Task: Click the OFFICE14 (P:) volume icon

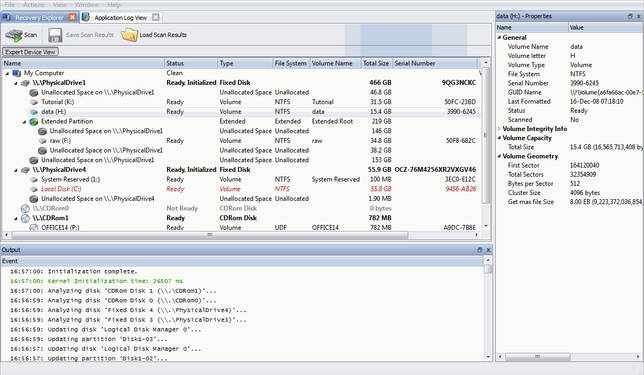Action: 34,228
